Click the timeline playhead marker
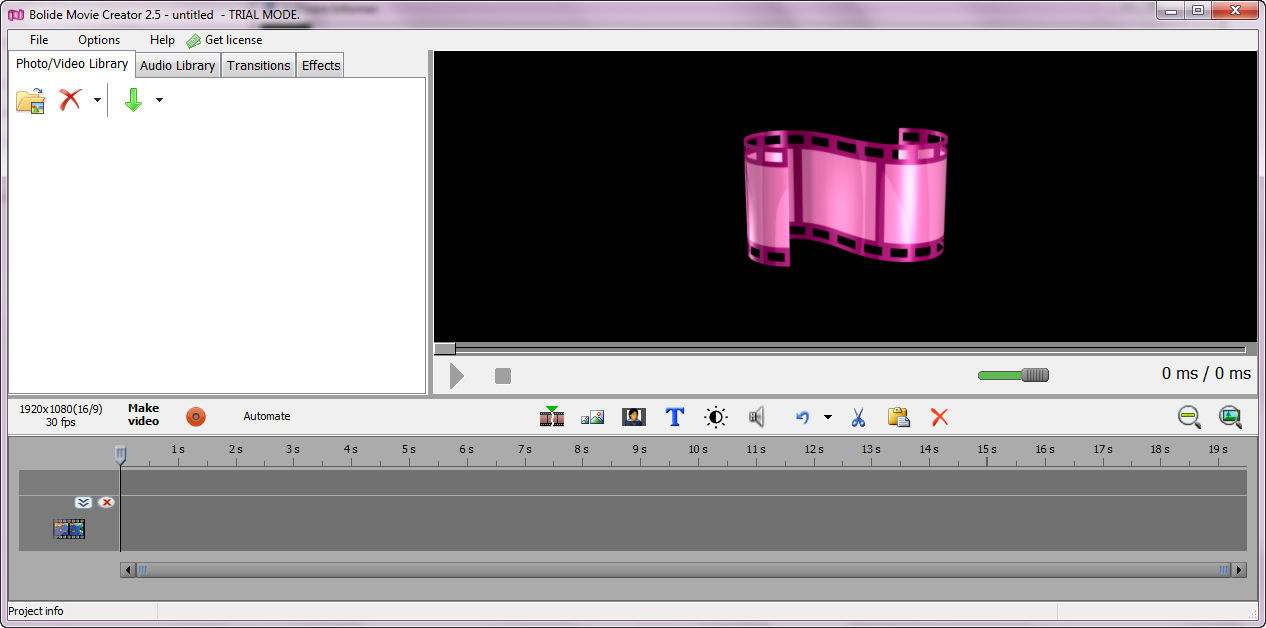 (x=121, y=455)
